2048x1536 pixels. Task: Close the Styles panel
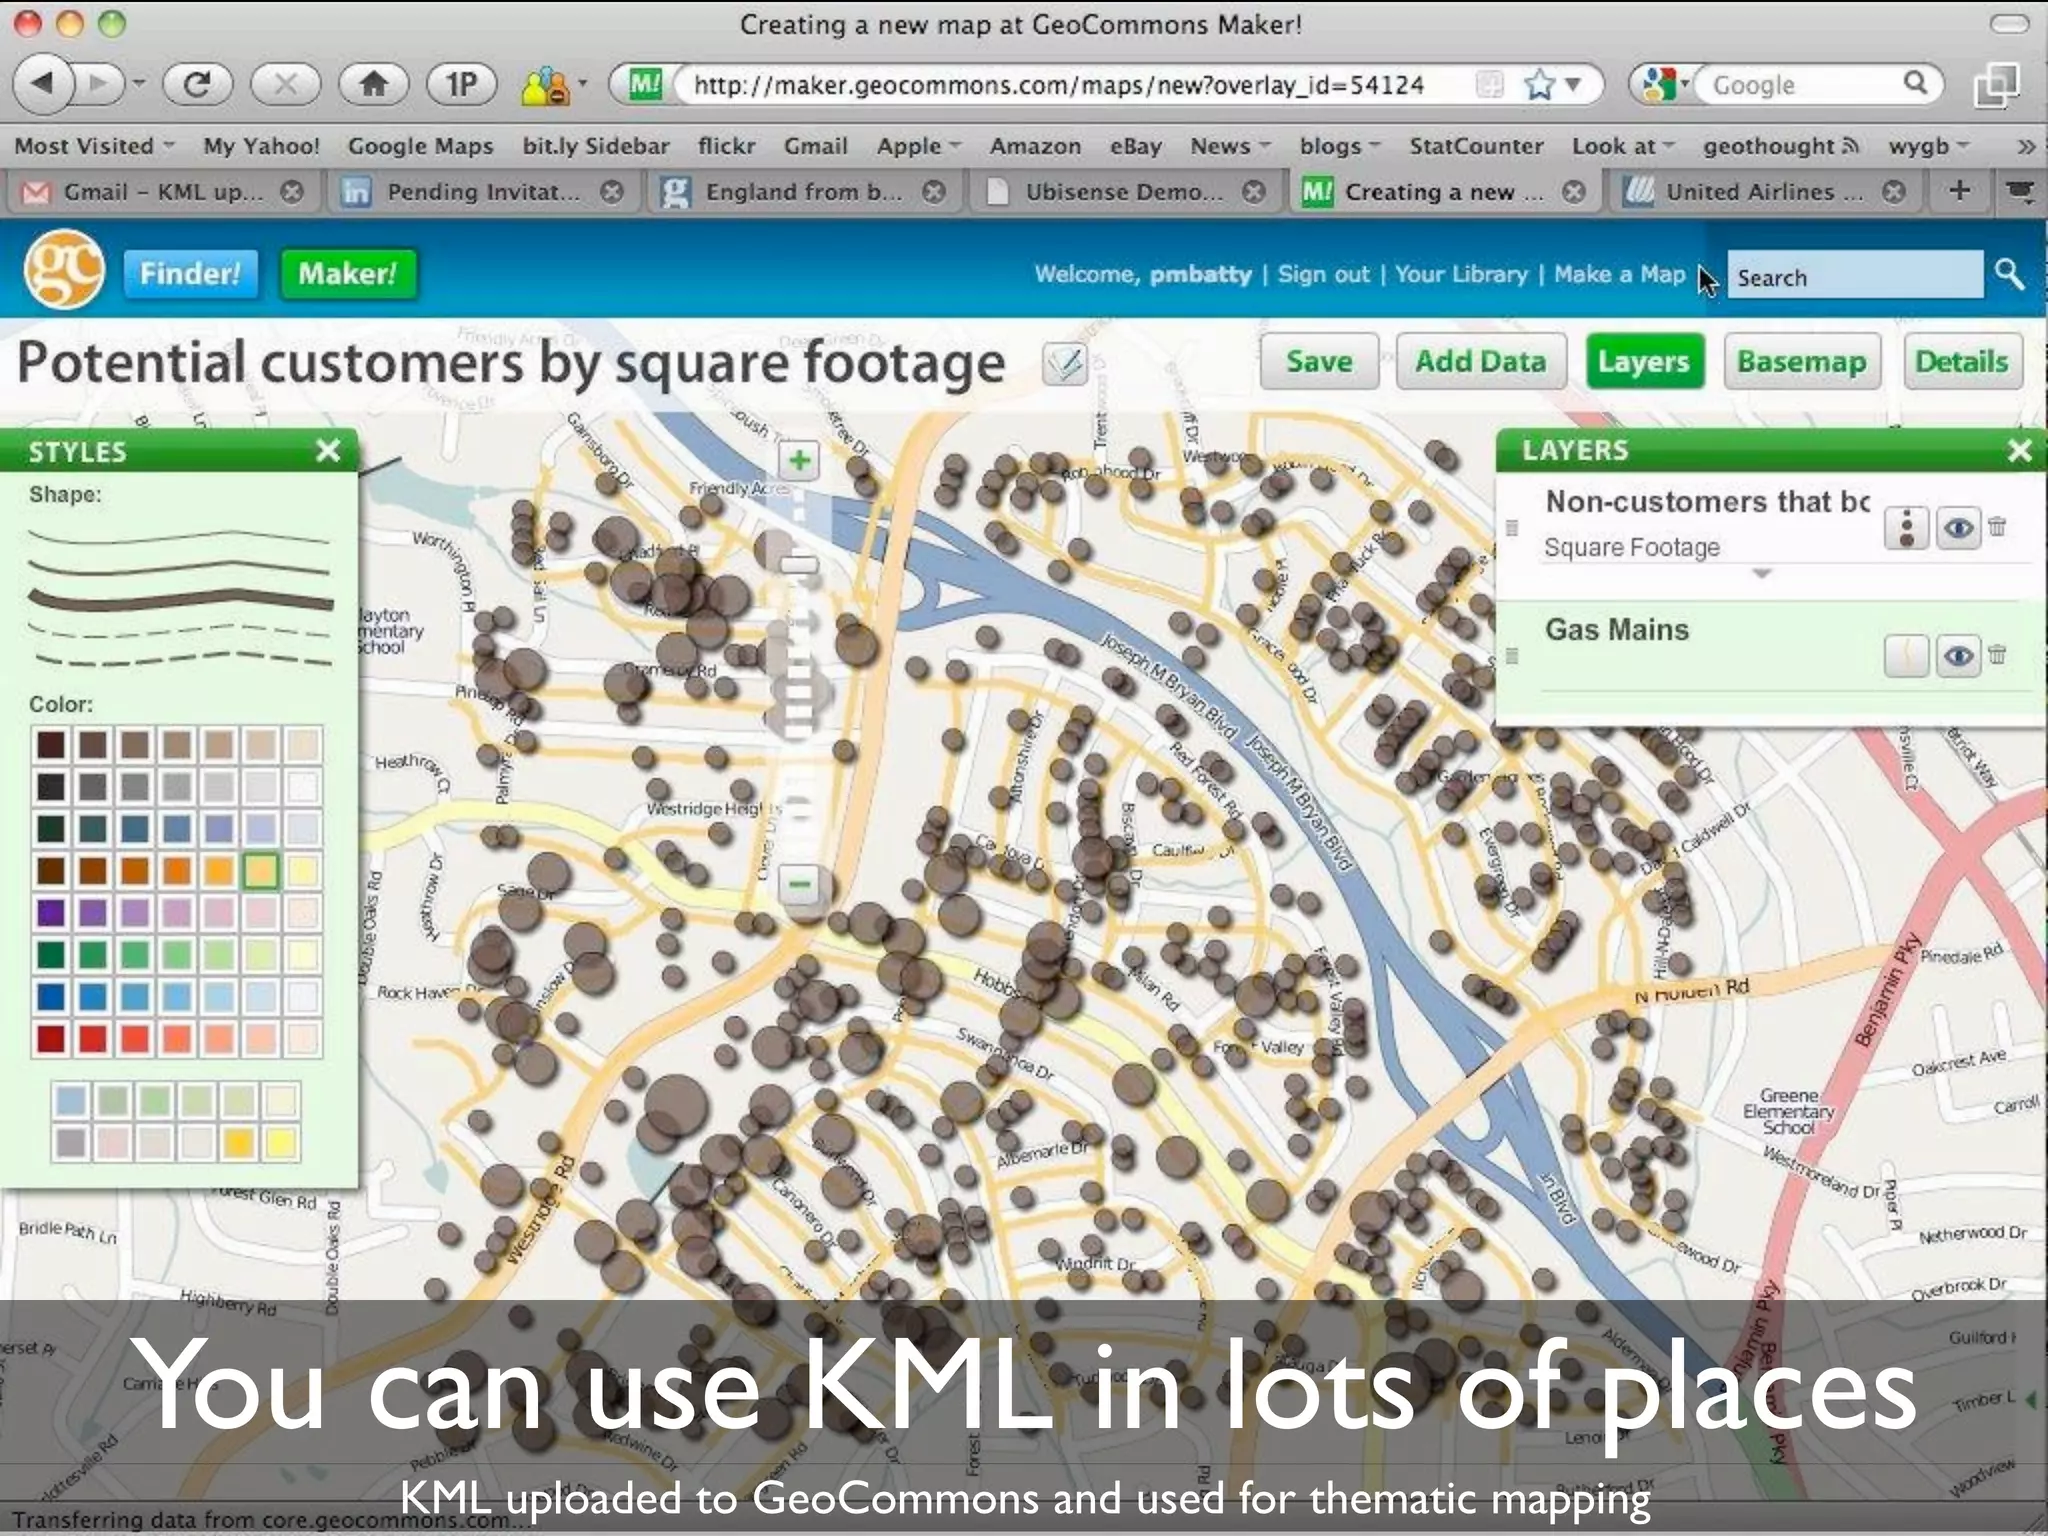[x=328, y=450]
